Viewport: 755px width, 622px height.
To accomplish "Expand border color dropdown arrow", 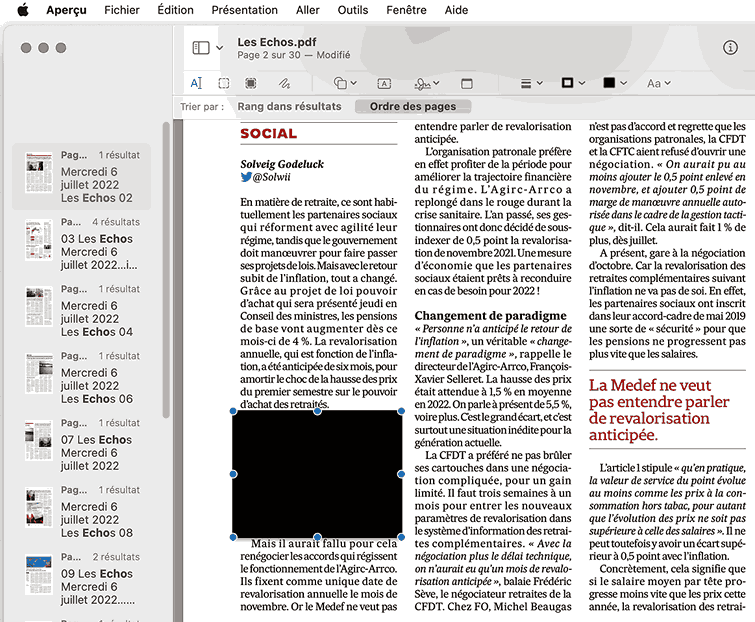I will [582, 83].
